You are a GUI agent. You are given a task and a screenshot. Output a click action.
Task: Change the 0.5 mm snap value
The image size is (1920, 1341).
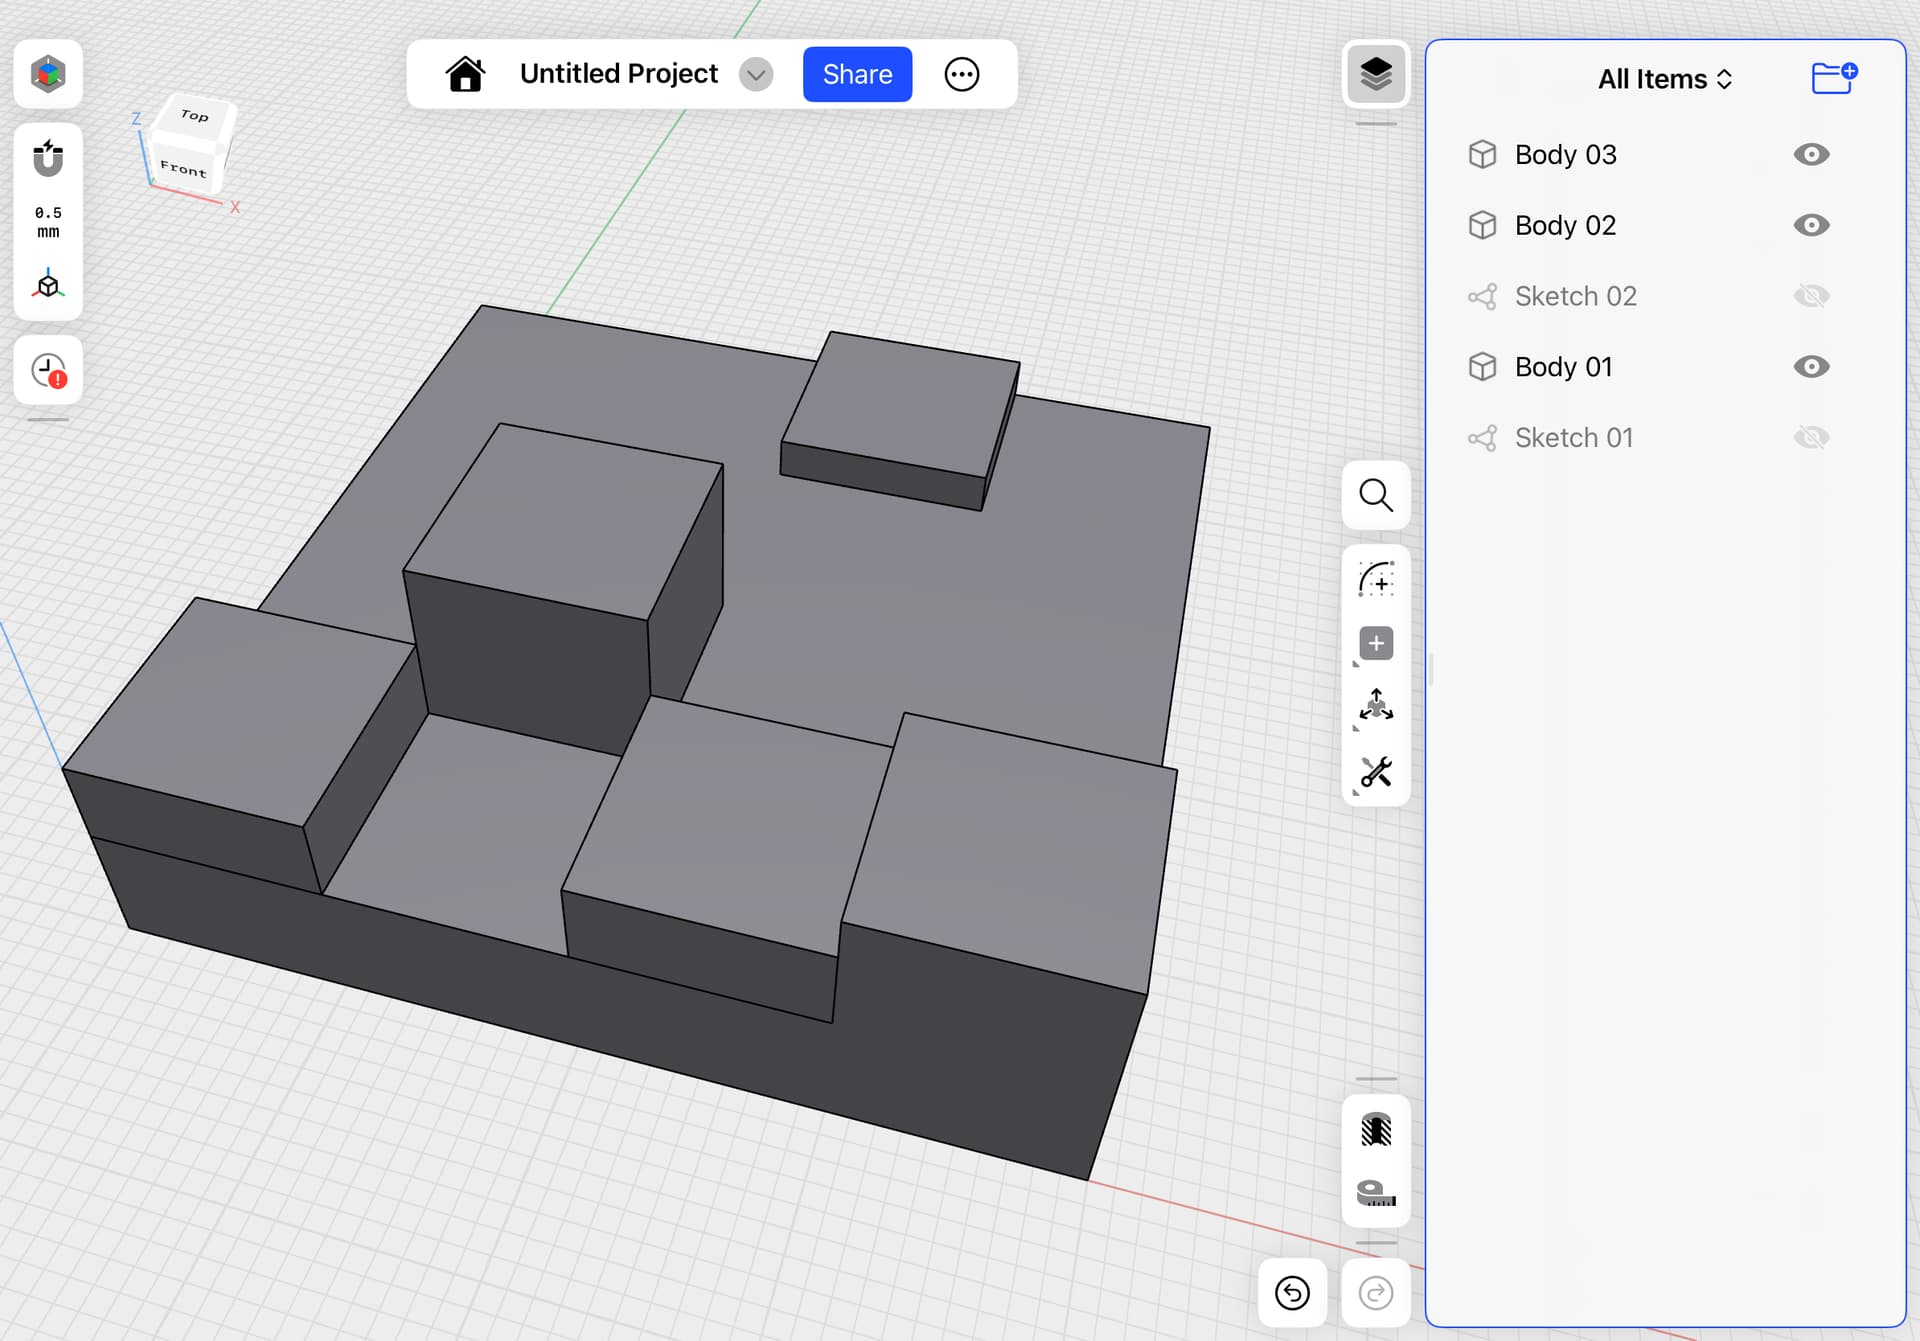coord(48,222)
